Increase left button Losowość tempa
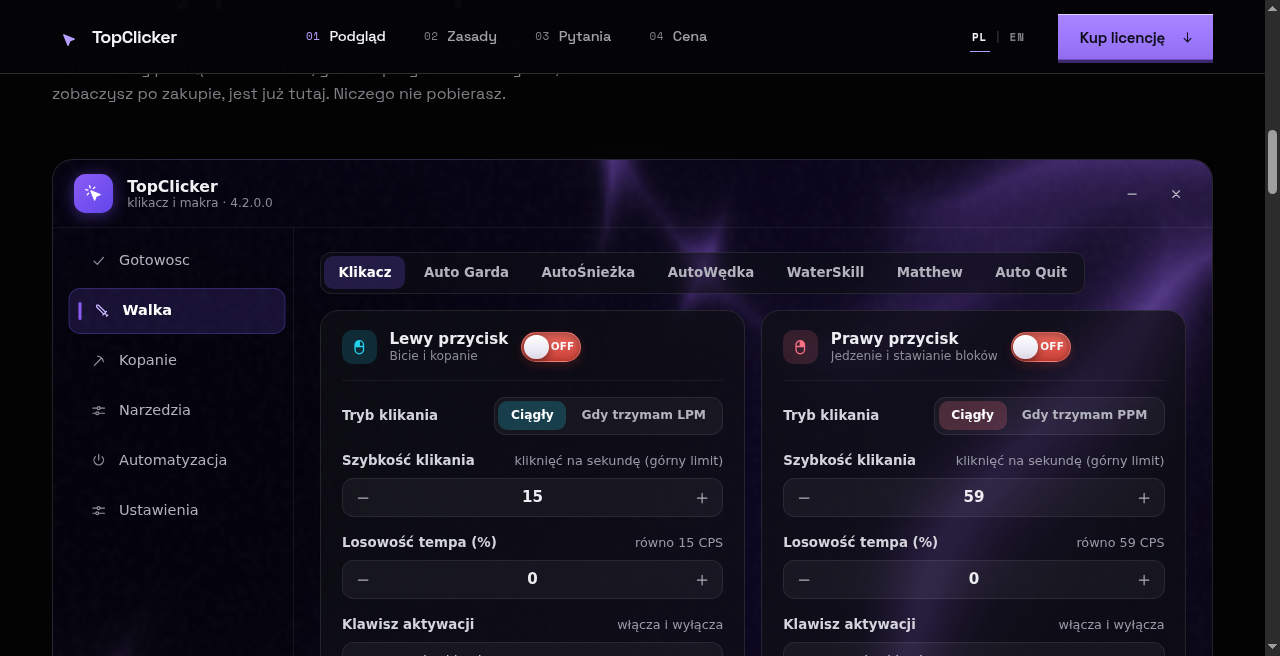Screen dimensions: 1280x656 click(x=702, y=579)
